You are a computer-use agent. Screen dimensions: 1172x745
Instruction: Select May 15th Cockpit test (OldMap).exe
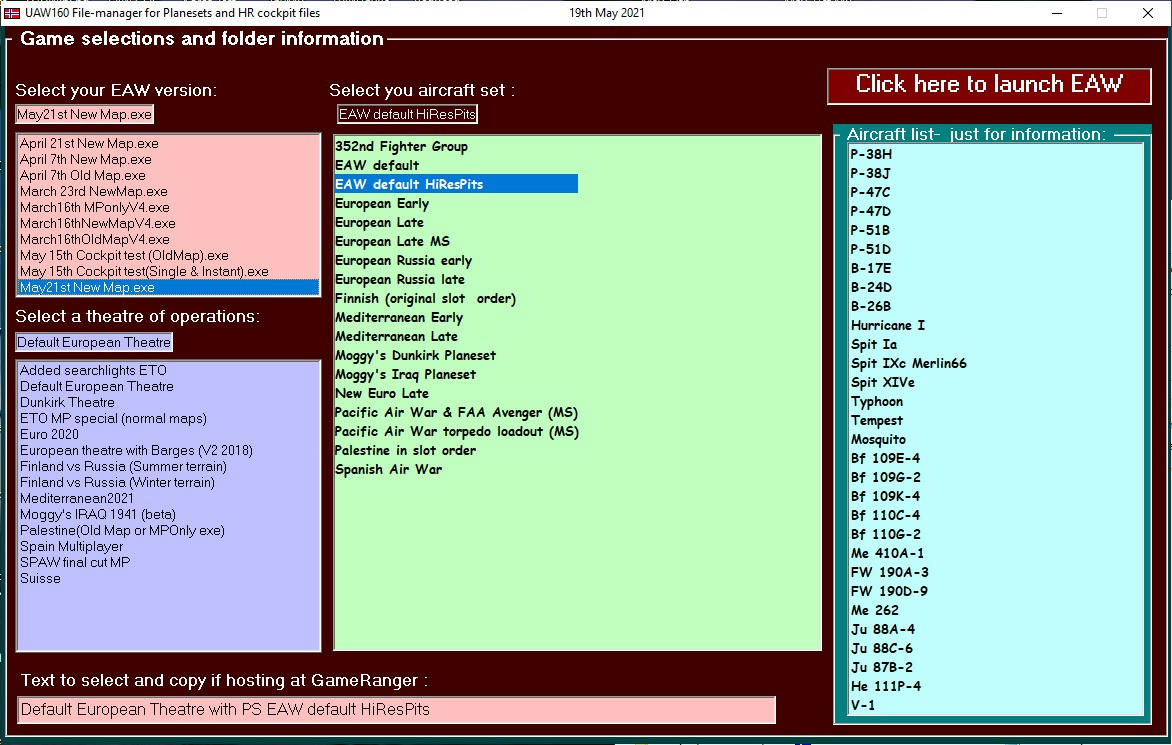(124, 255)
